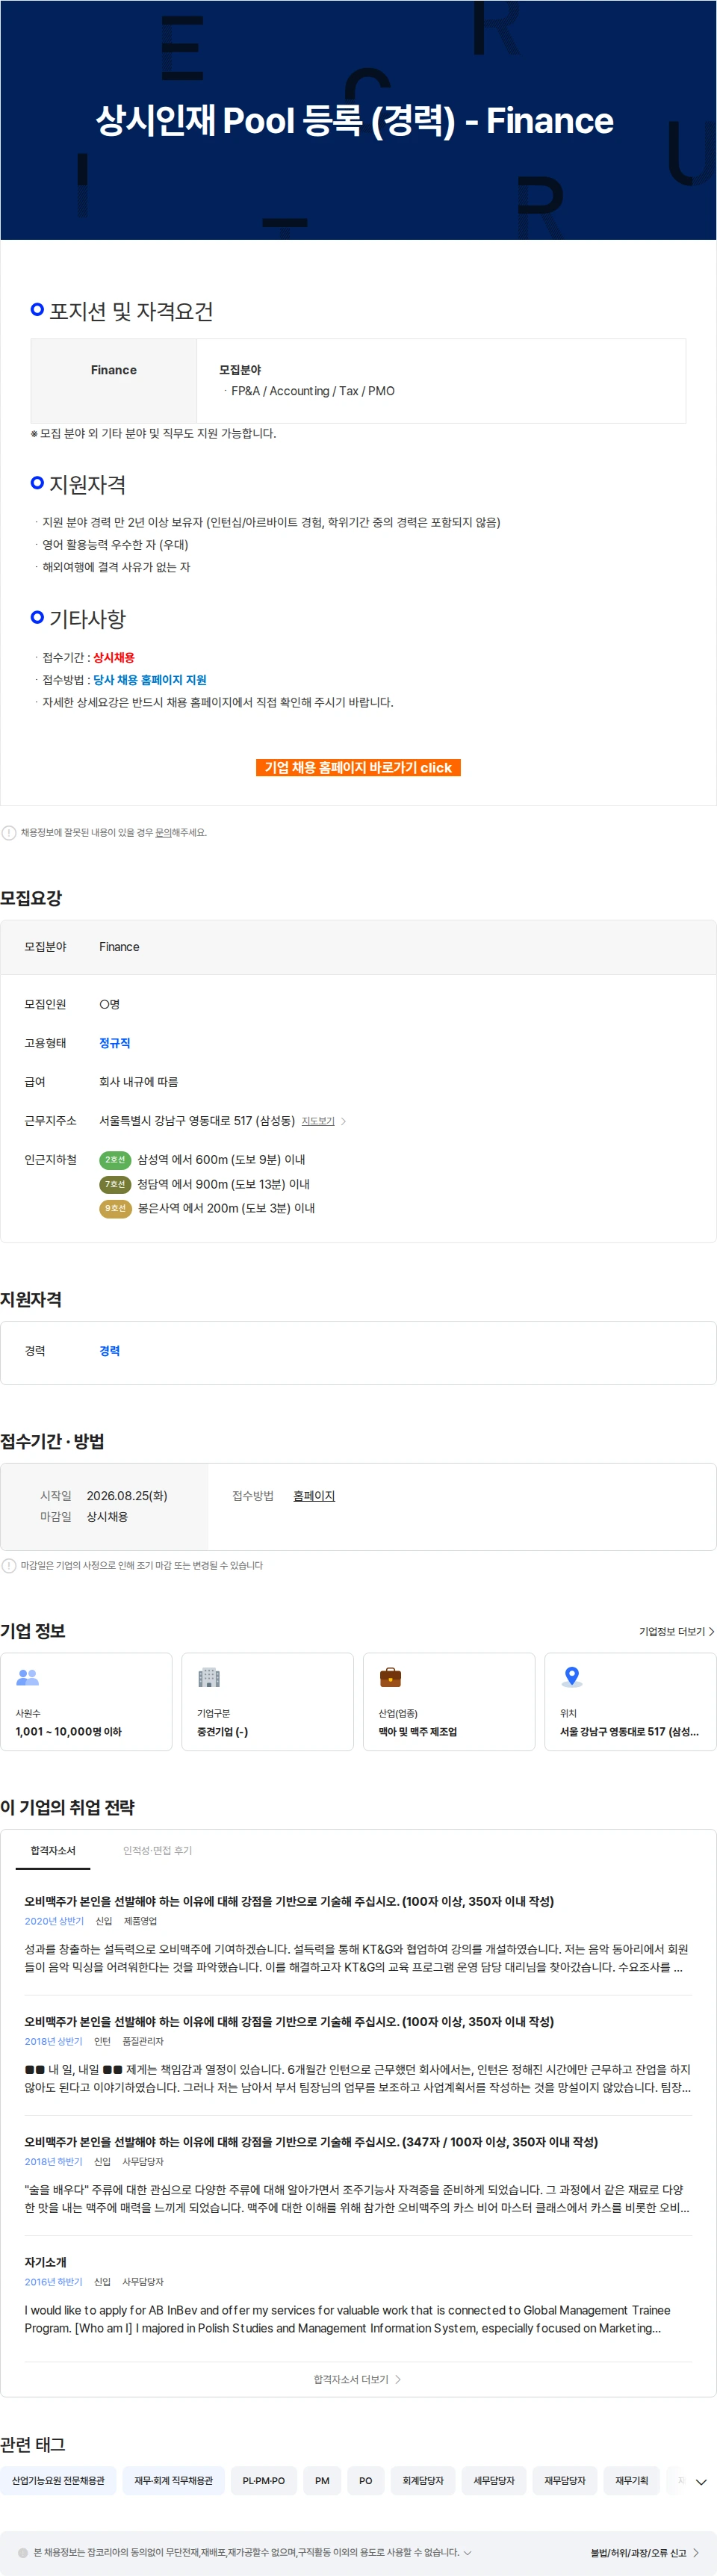Click 합격자소서 더보기 link

[357, 2380]
